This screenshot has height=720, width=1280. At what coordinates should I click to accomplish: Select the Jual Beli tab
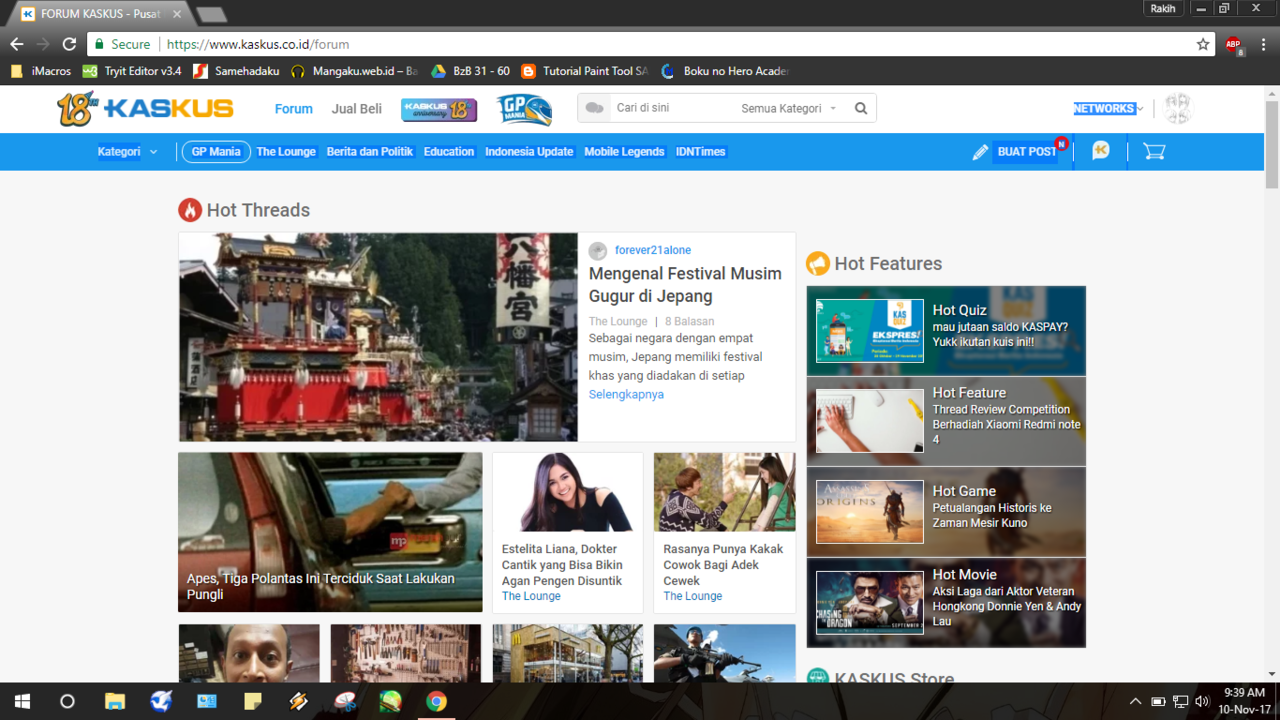[x=357, y=109]
